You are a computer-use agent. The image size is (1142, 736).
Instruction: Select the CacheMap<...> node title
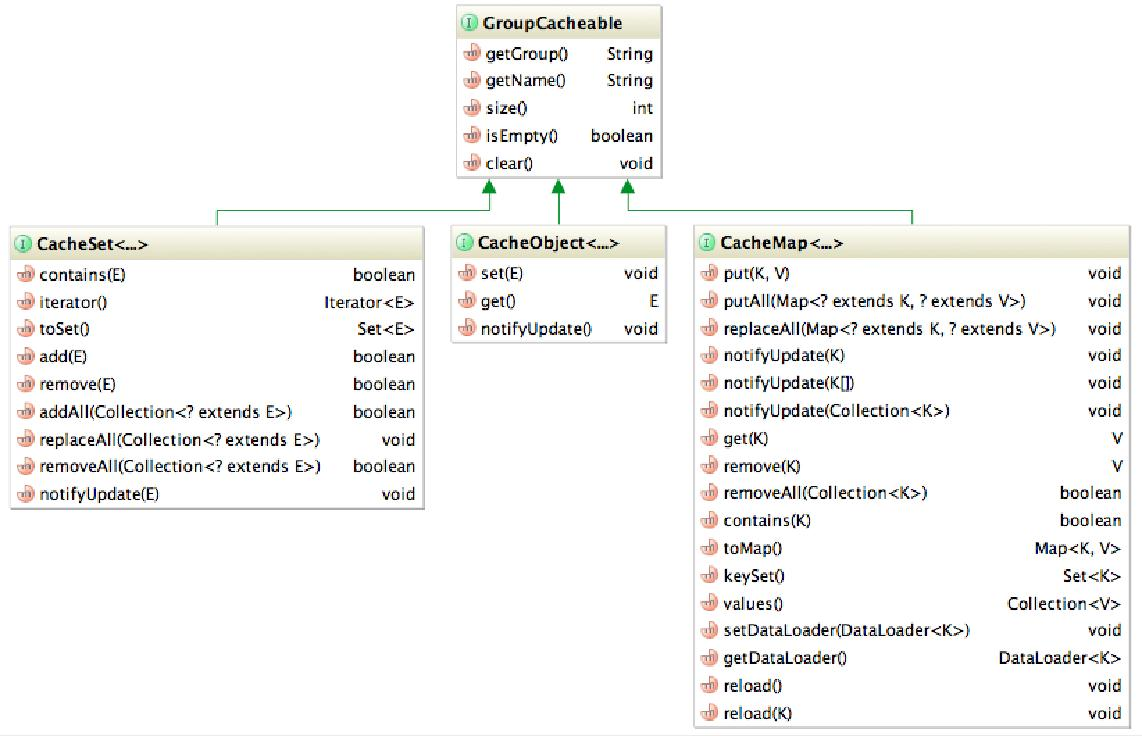tap(781, 243)
